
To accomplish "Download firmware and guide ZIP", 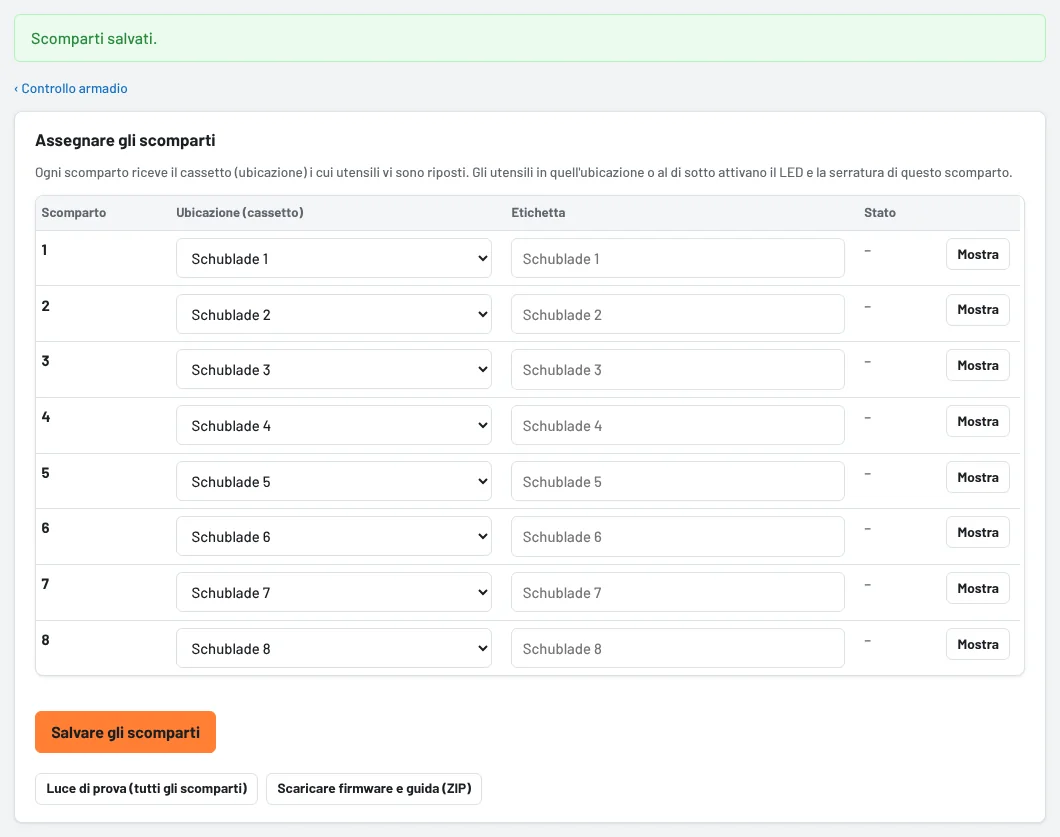I will click(x=374, y=789).
